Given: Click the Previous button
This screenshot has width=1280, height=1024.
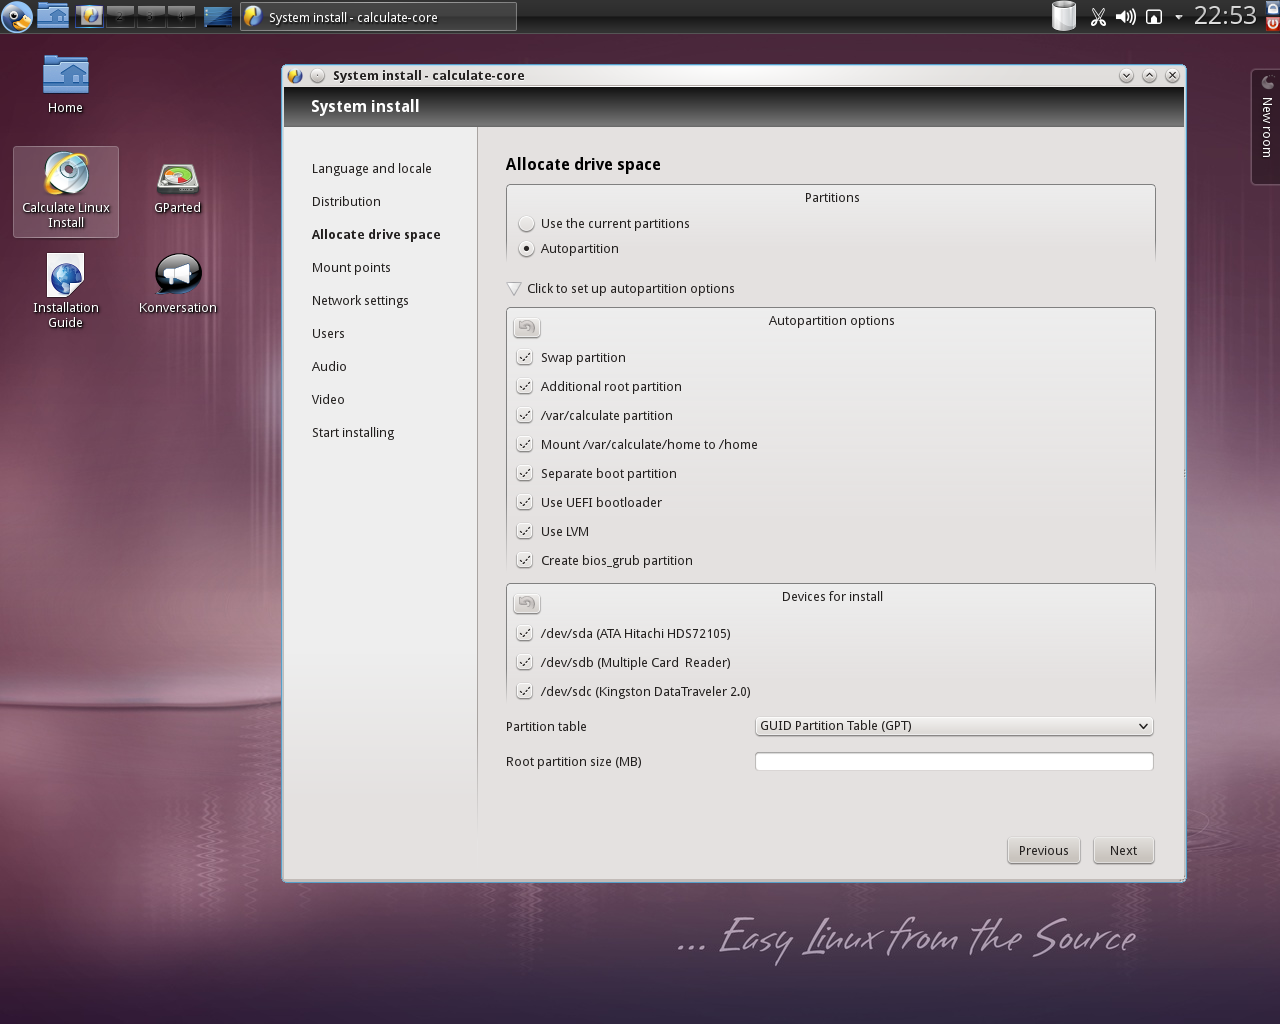Looking at the screenshot, I should click(1044, 851).
